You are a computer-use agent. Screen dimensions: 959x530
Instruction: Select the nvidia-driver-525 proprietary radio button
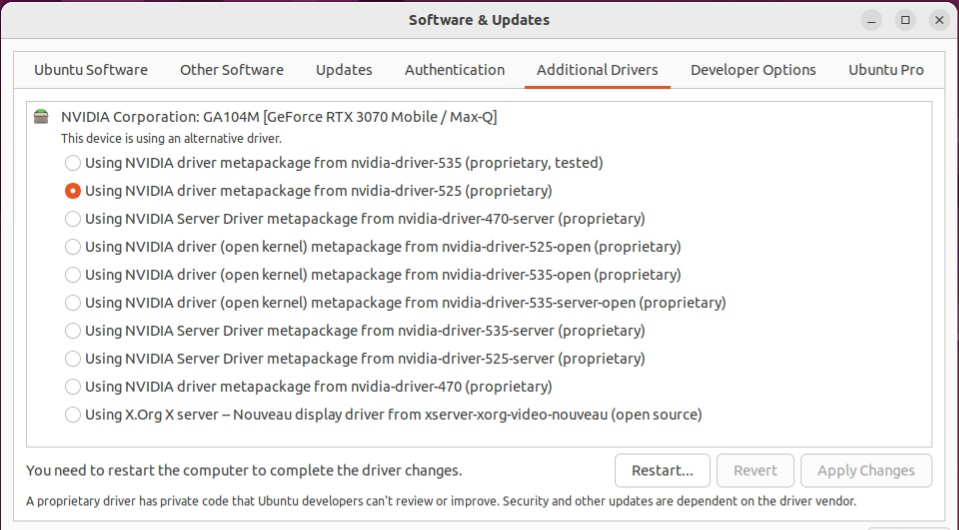(72, 191)
